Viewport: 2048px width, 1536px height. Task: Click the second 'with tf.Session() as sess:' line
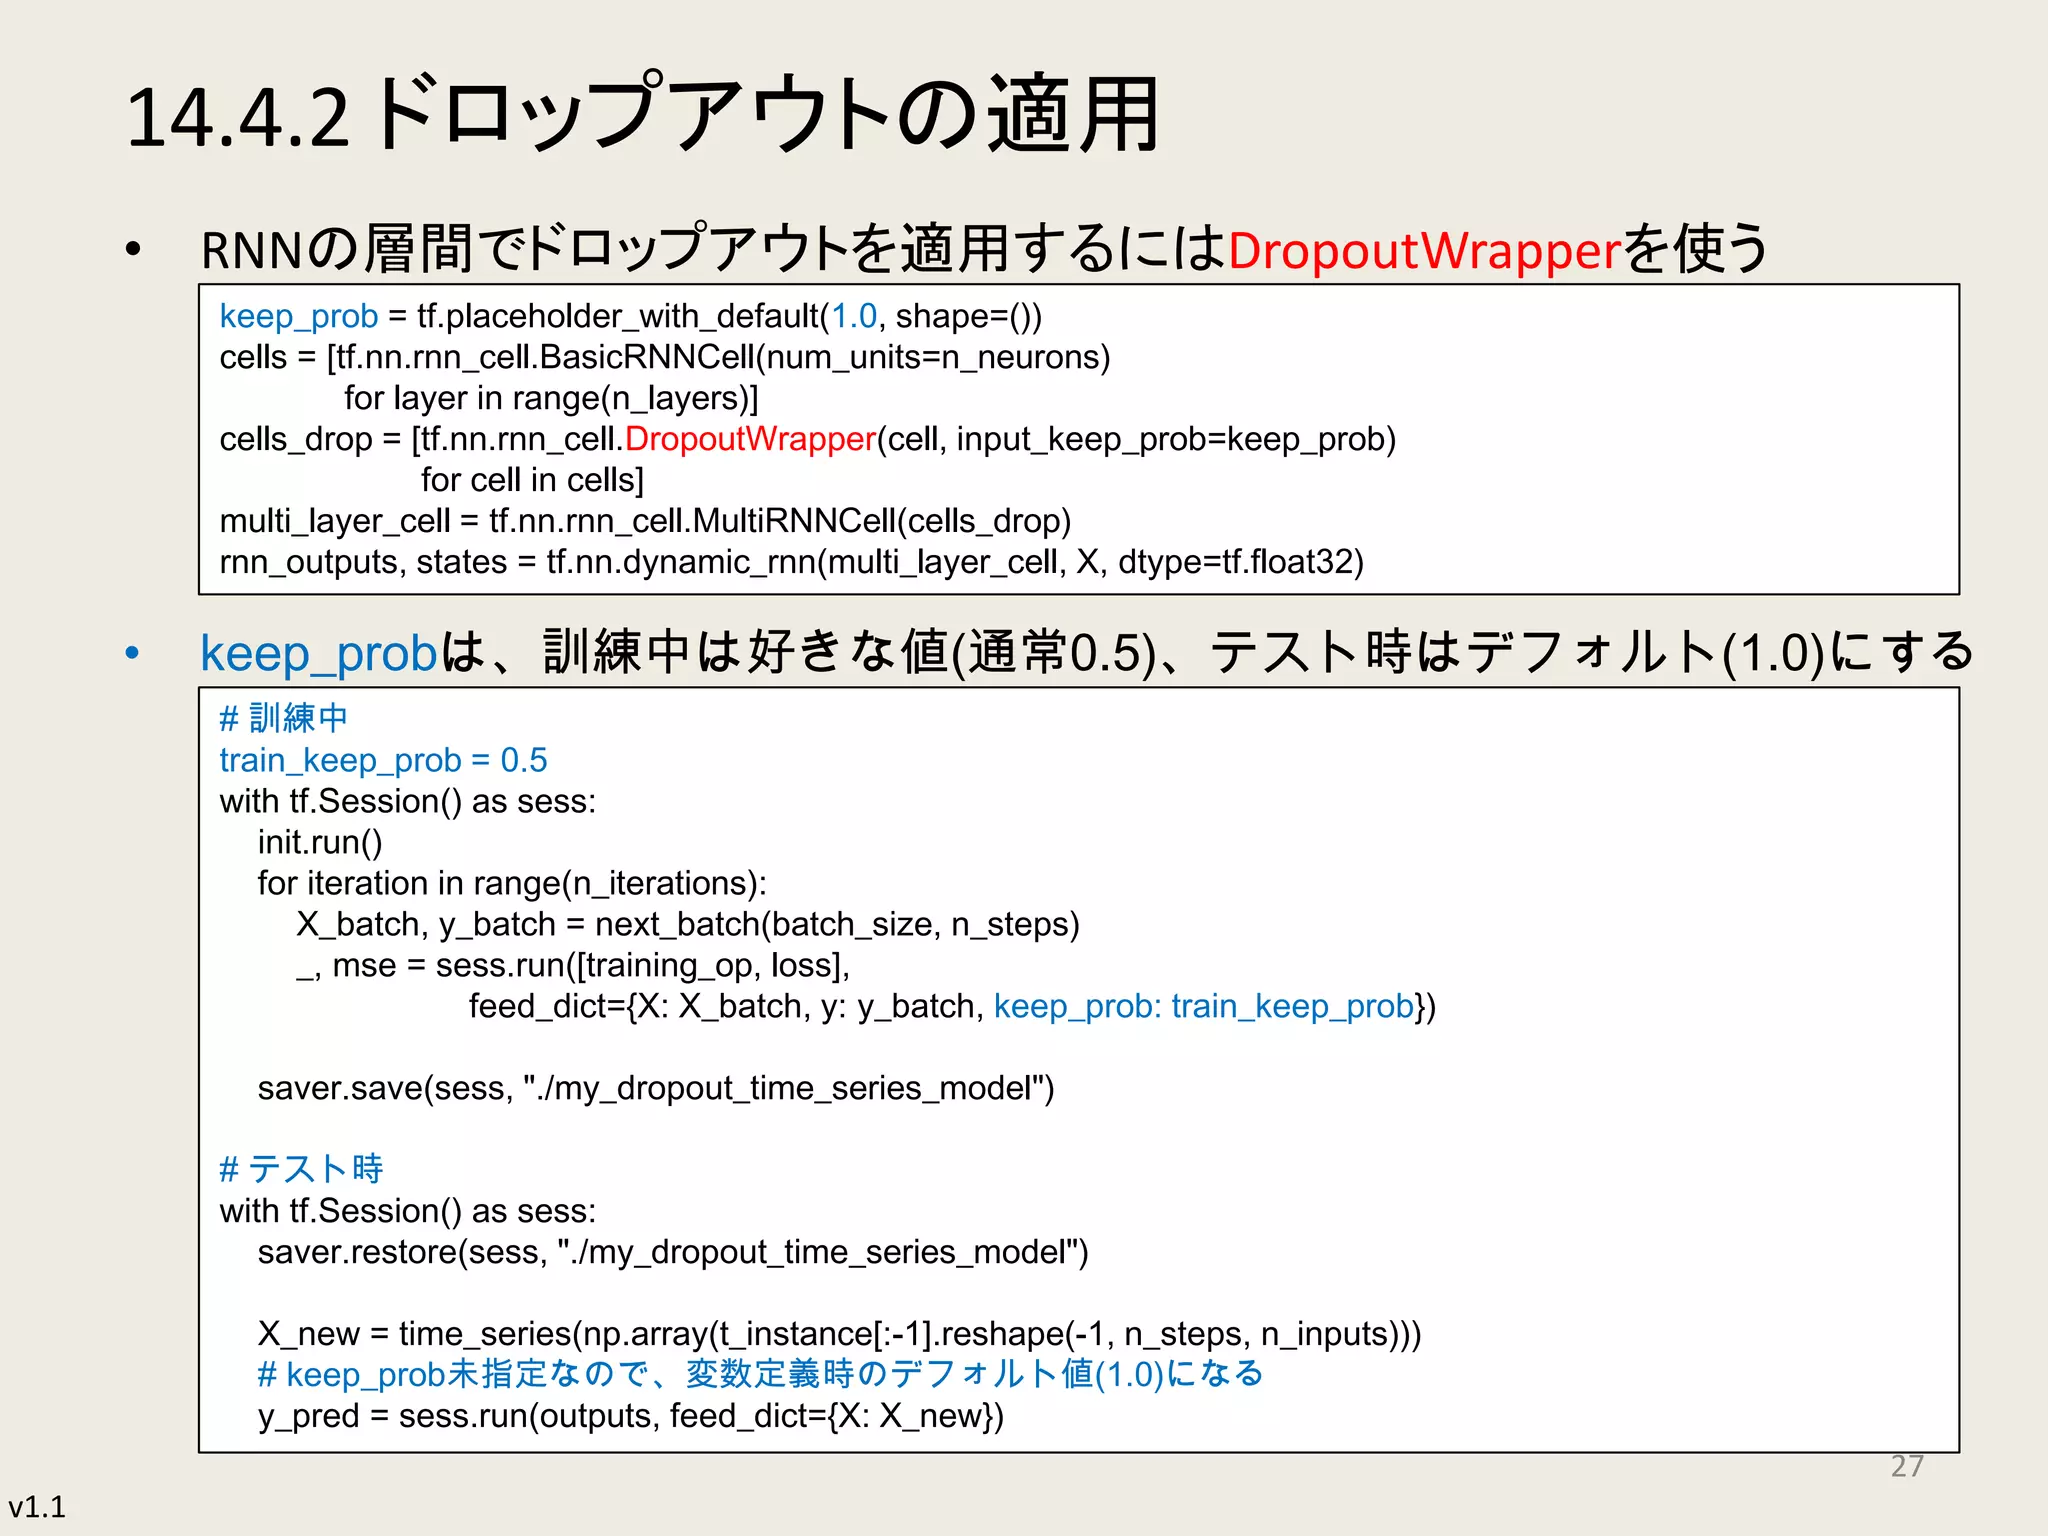point(408,1212)
